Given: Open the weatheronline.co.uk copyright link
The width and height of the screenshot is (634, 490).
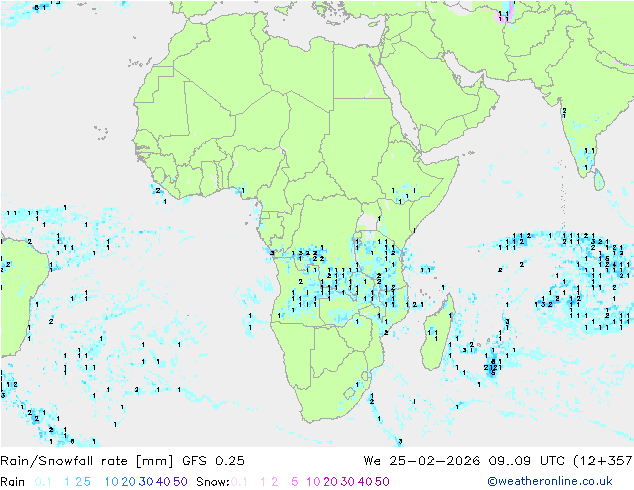Looking at the screenshot, I should tap(550, 481).
